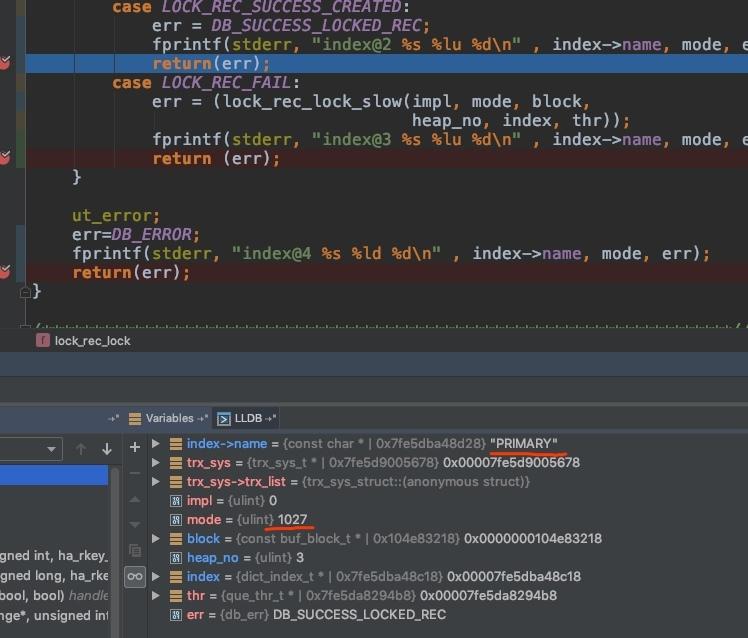This screenshot has height=638, width=748.
Task: Expand the thr variable node
Action: [x=156, y=596]
